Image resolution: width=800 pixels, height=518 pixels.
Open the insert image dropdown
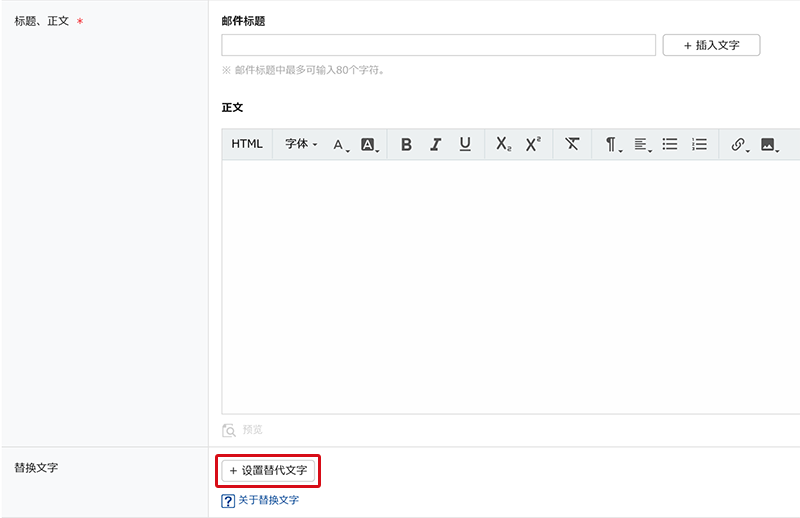click(x=770, y=145)
